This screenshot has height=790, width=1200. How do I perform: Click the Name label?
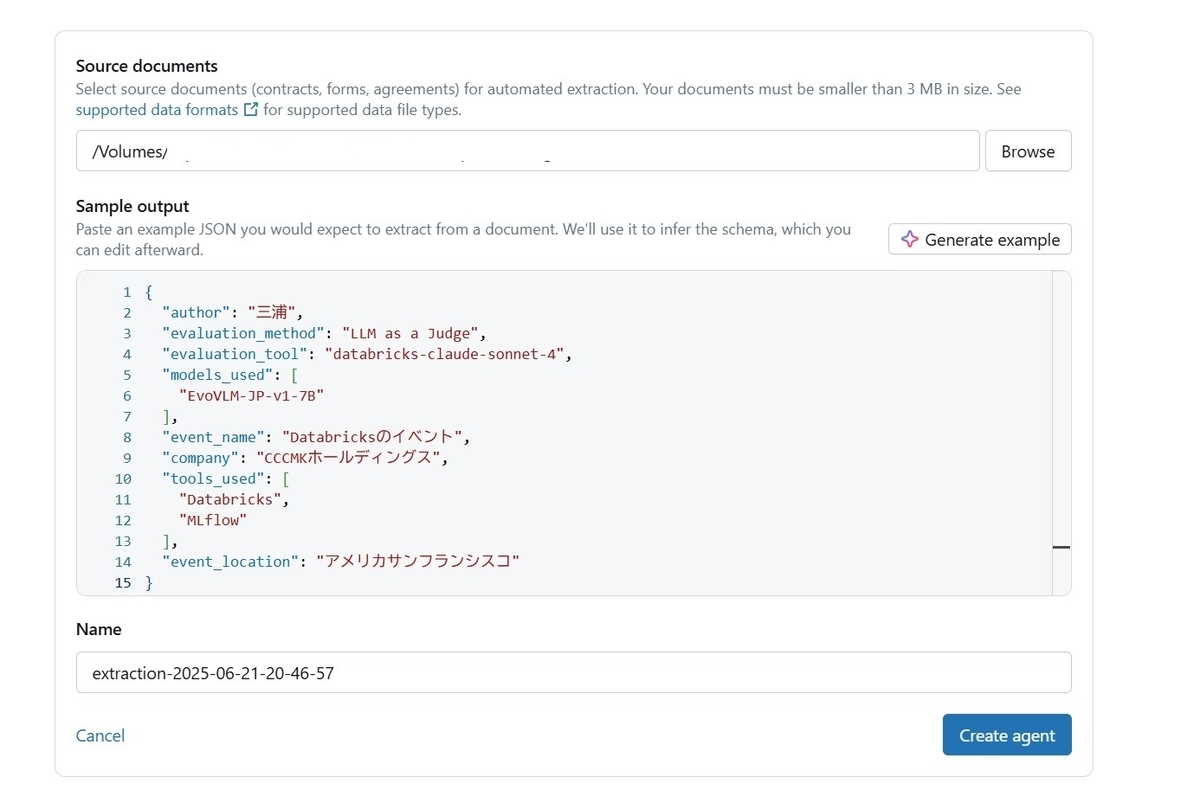click(99, 629)
